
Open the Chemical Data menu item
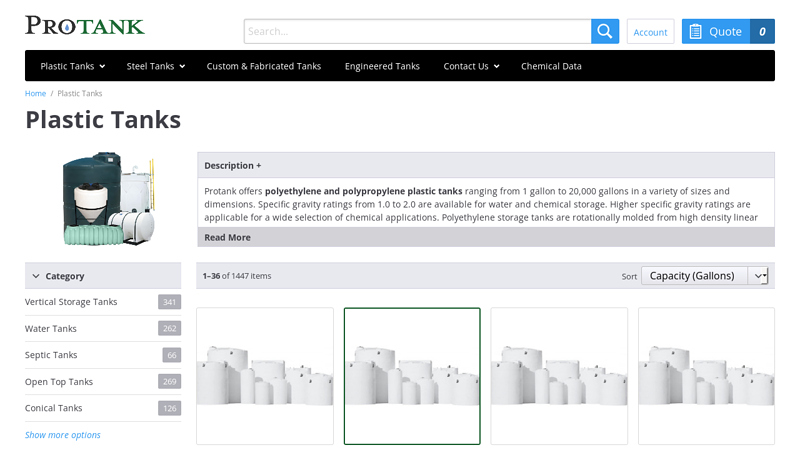(551, 66)
